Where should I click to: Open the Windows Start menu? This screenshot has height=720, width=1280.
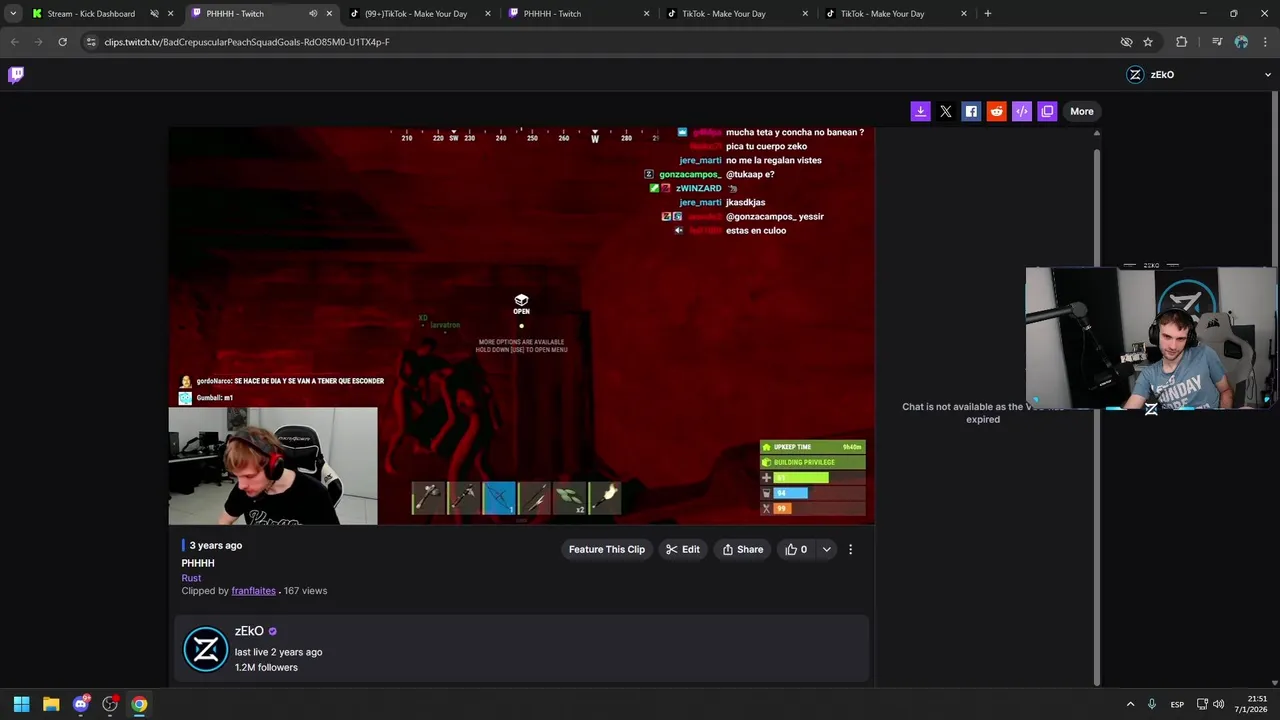tap(21, 704)
